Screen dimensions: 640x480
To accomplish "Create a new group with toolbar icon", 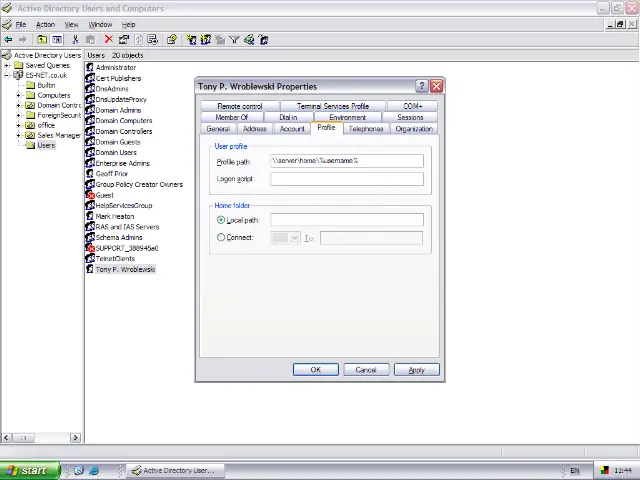I will point(206,40).
